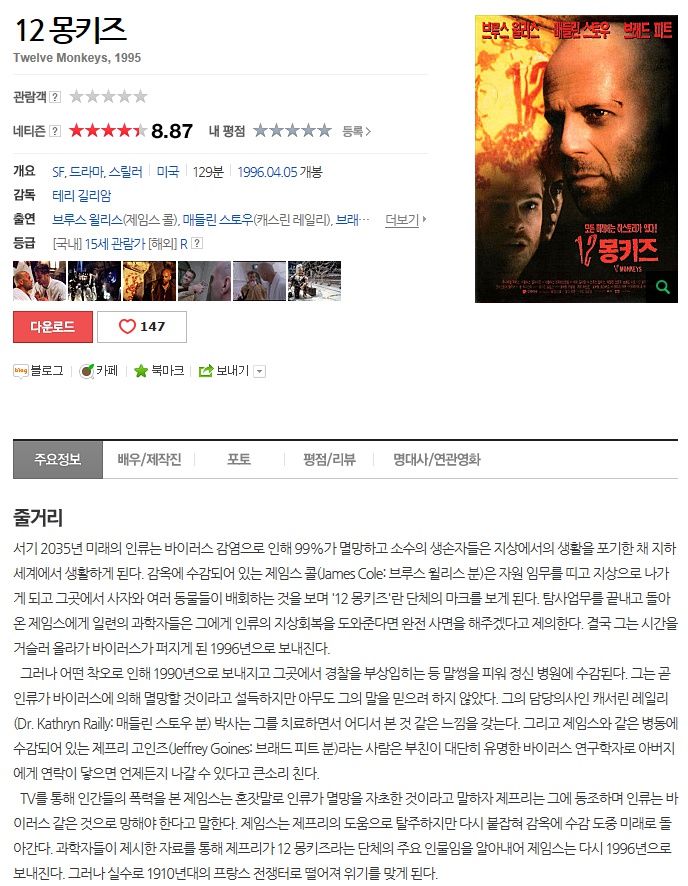Click the 보내기 share icon

[206, 371]
